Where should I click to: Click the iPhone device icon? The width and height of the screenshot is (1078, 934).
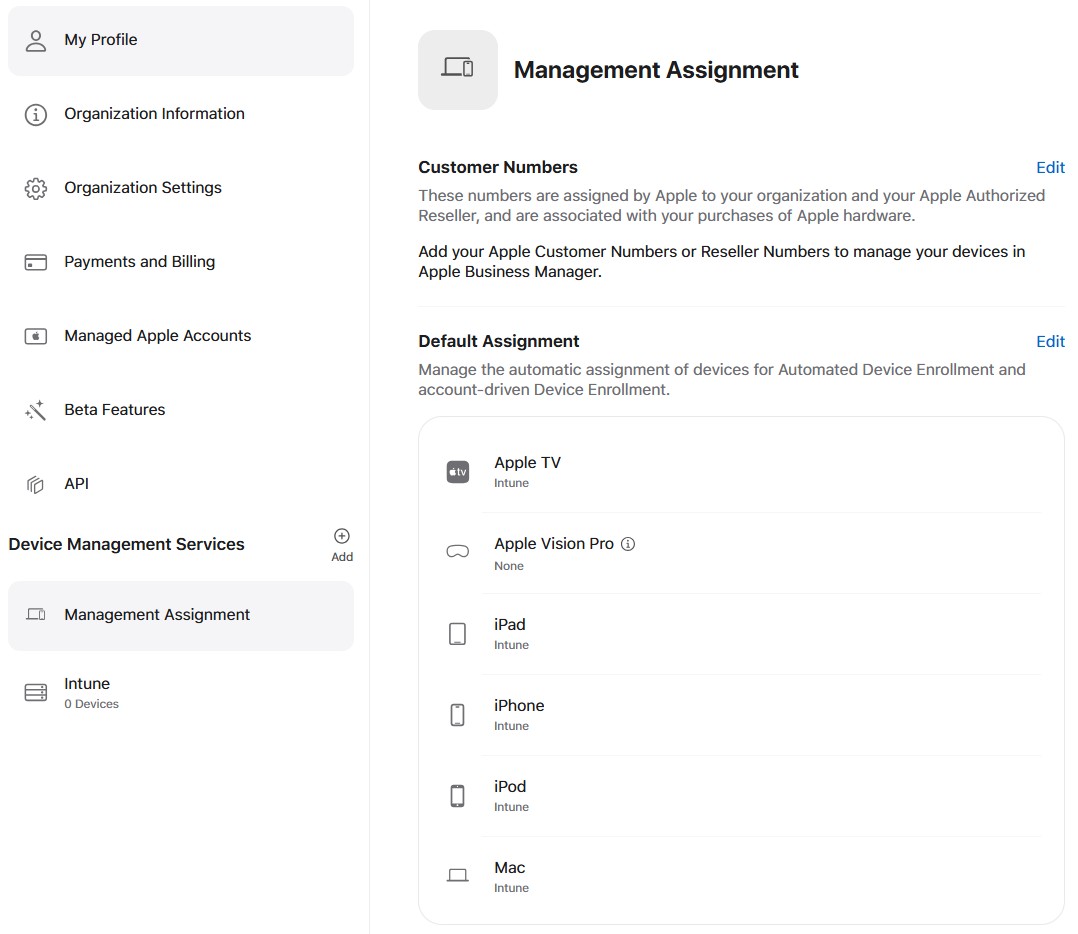click(x=457, y=715)
